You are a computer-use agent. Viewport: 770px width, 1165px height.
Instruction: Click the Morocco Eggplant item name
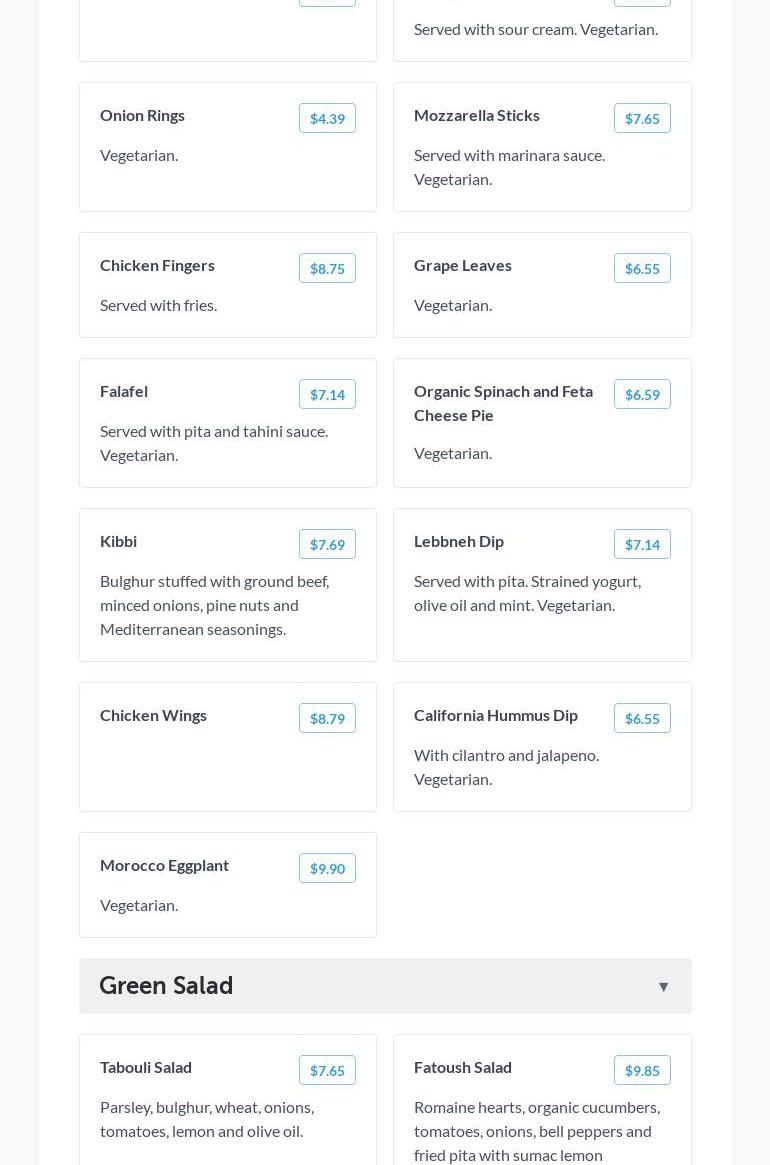pyautogui.click(x=164, y=865)
